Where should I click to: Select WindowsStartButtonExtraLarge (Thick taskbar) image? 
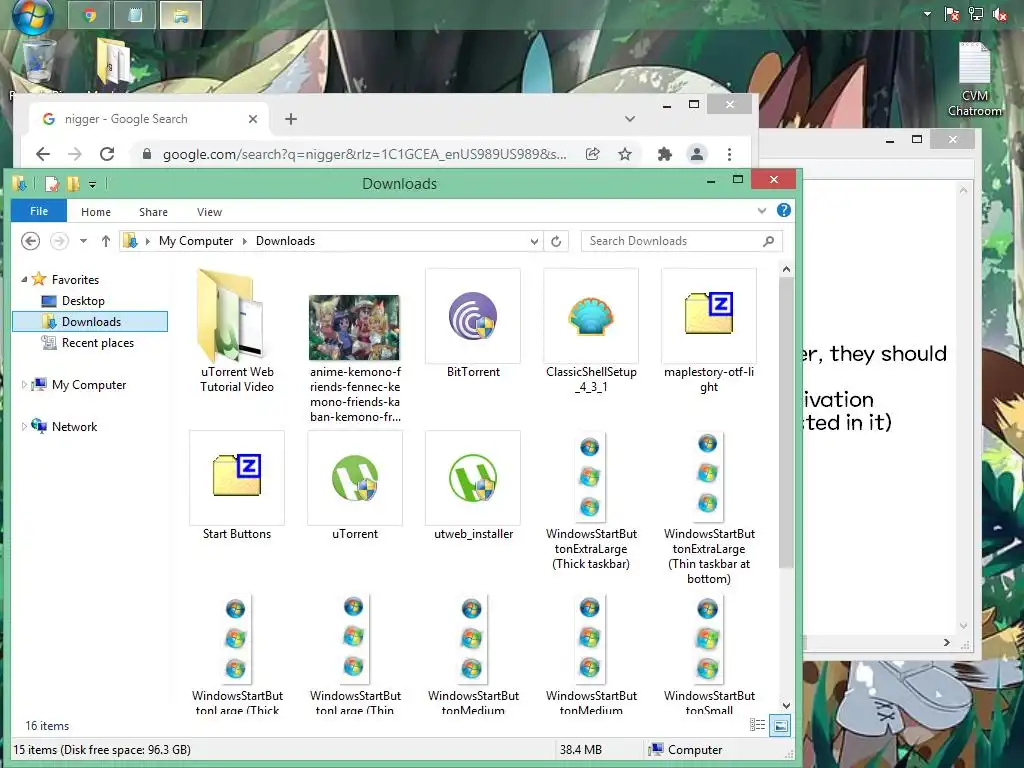(x=590, y=477)
